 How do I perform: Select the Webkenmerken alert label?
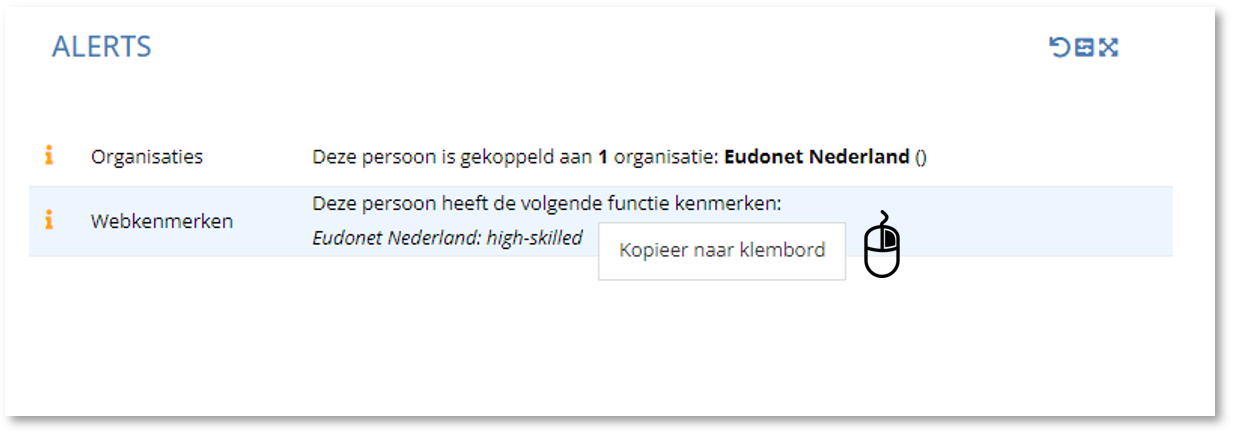point(162,221)
